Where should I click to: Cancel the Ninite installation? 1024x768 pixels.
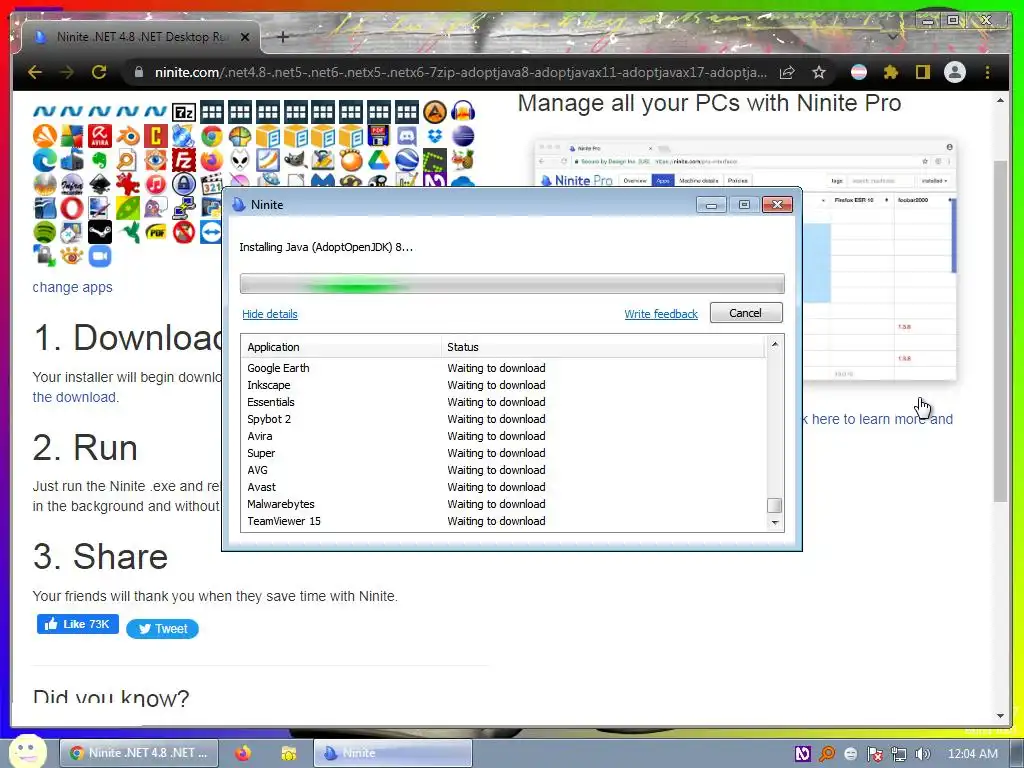coord(746,313)
